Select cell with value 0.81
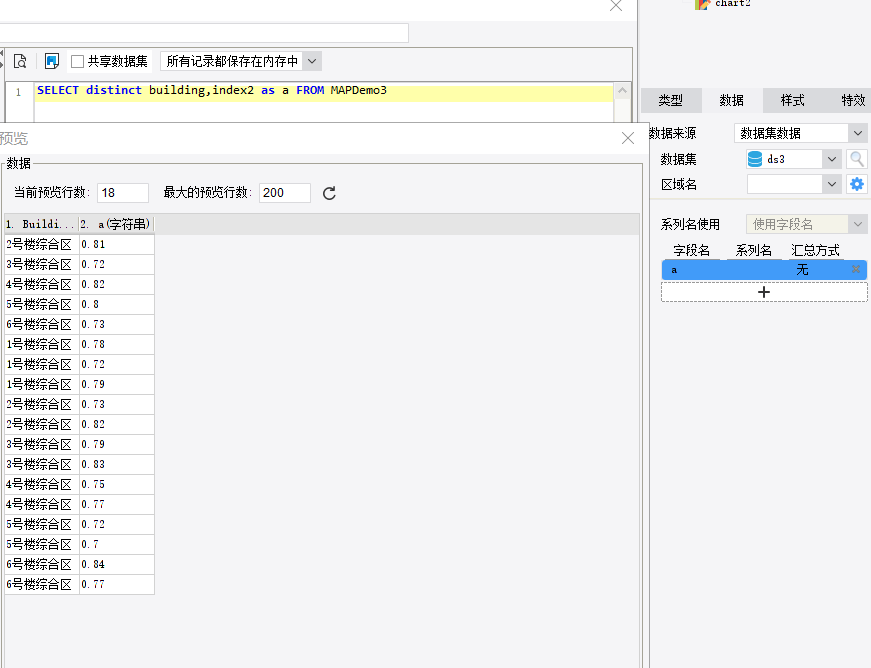This screenshot has height=668, width=871. (117, 244)
